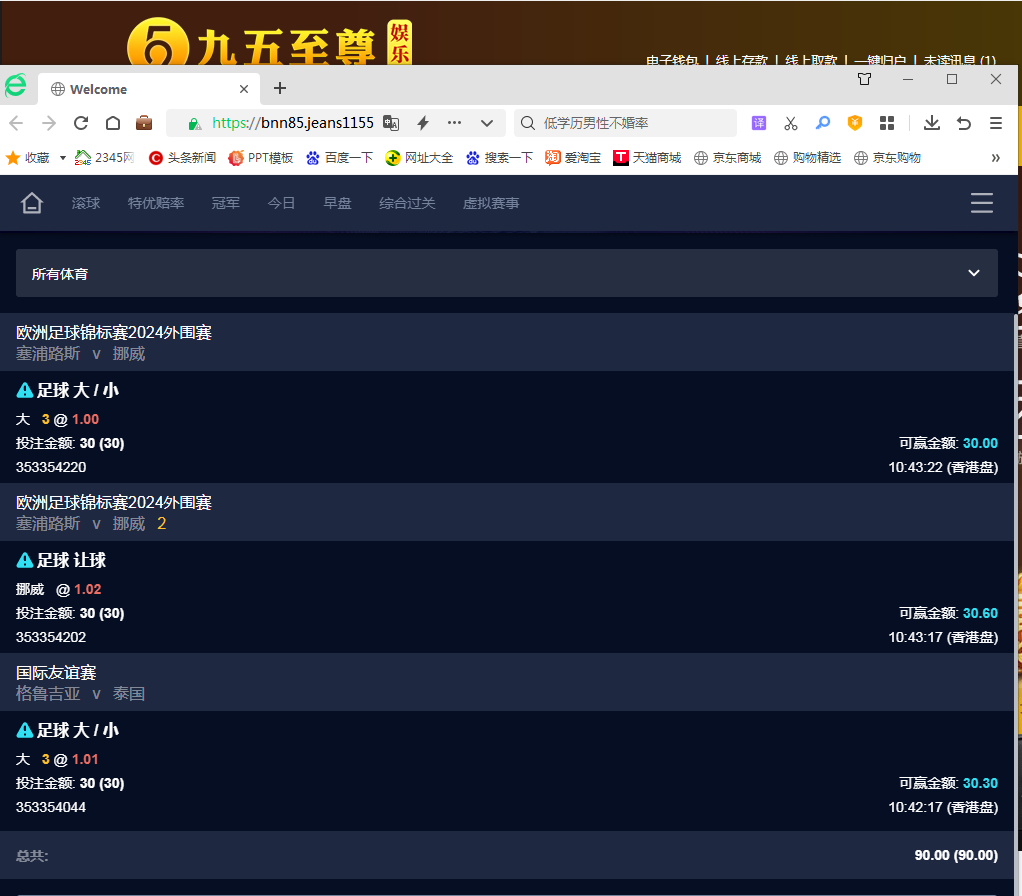Open the 京东商城 bookmark
This screenshot has height=896, width=1022.
pyautogui.click(x=727, y=158)
